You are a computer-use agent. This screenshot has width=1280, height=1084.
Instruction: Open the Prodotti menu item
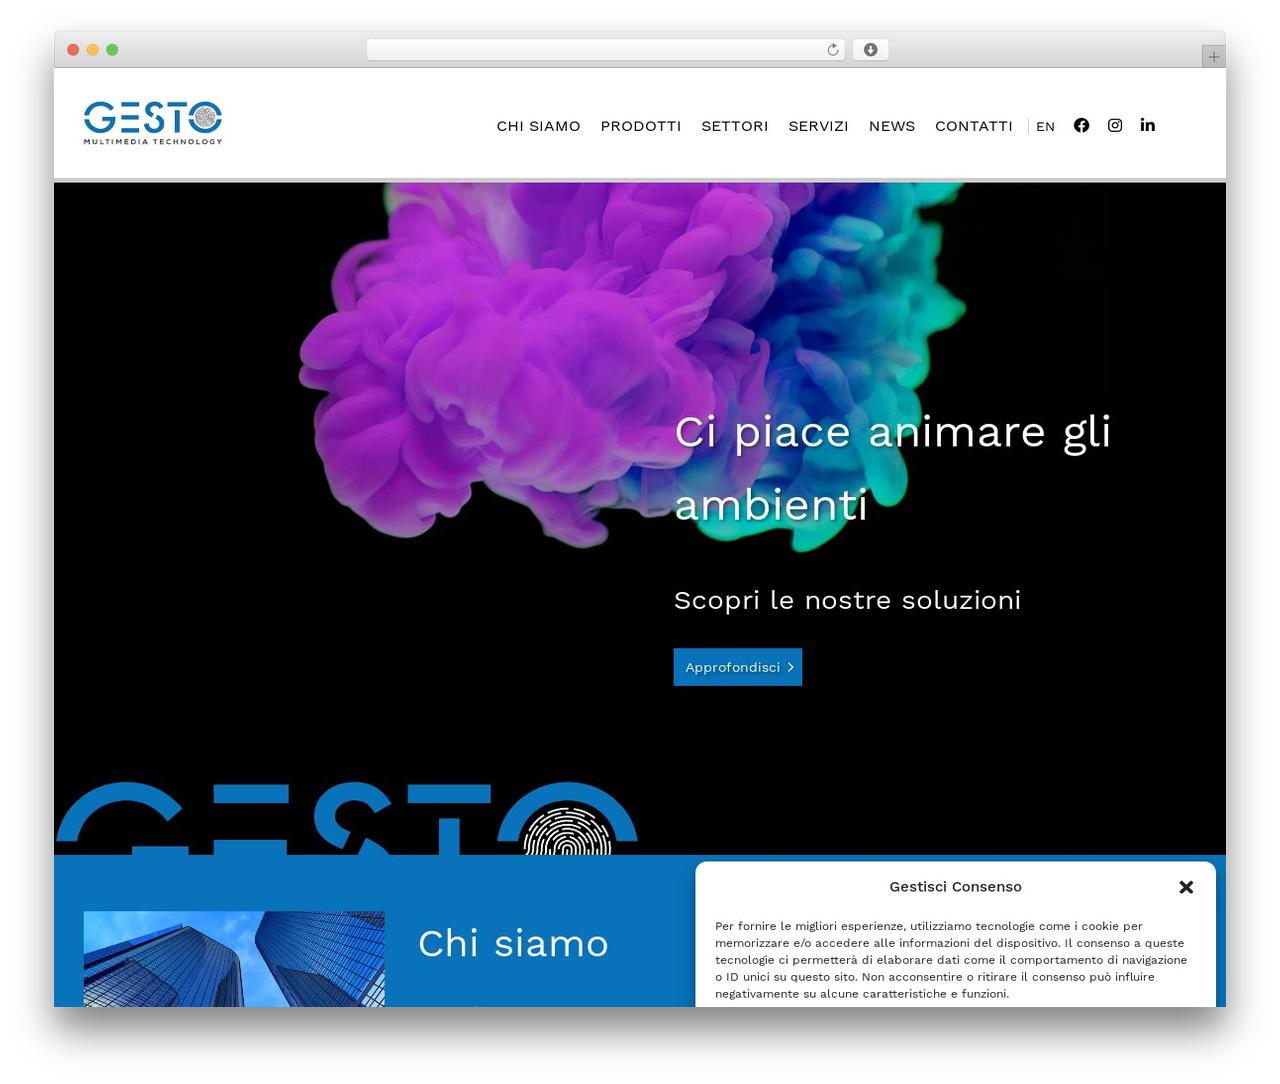[x=641, y=126]
